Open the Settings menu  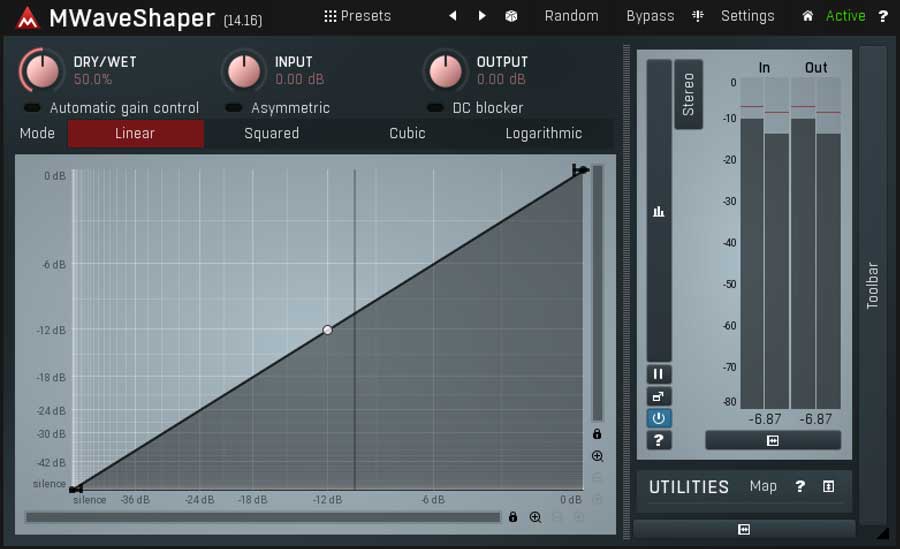[x=747, y=16]
